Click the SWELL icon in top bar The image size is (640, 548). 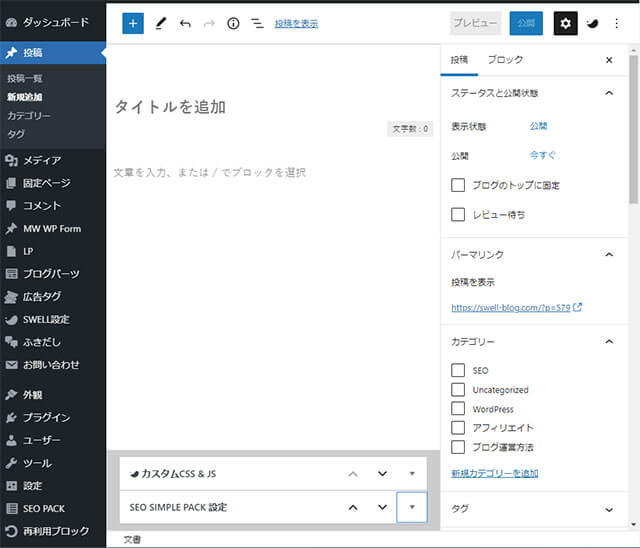coord(593,23)
